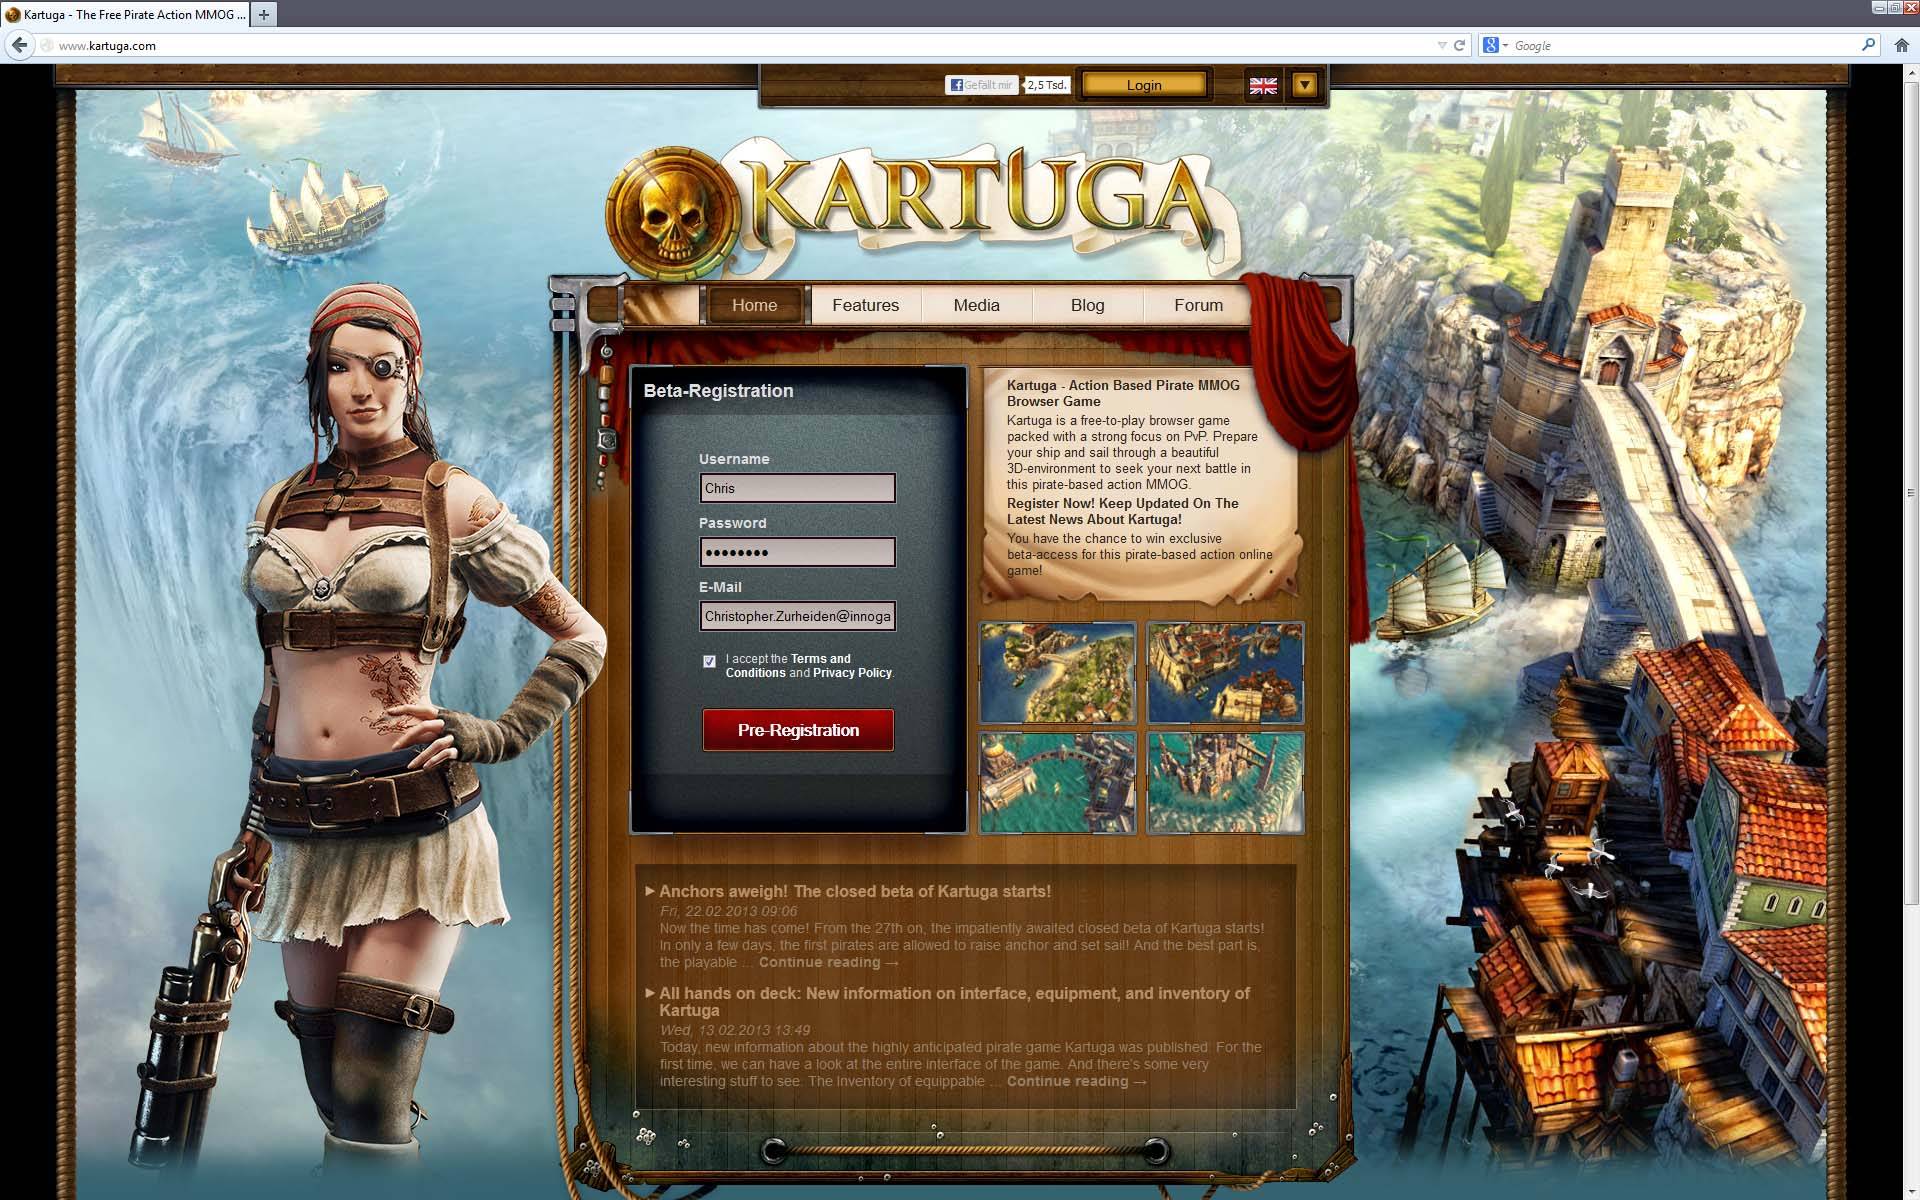
Task: Click the reload page icon
Action: [1459, 45]
